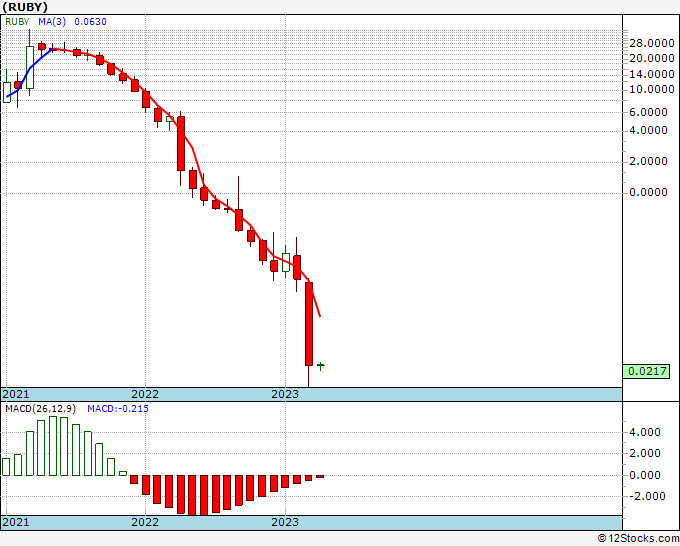Click the 2023 label on MACD time axis
The width and height of the screenshot is (680, 546).
(285, 522)
